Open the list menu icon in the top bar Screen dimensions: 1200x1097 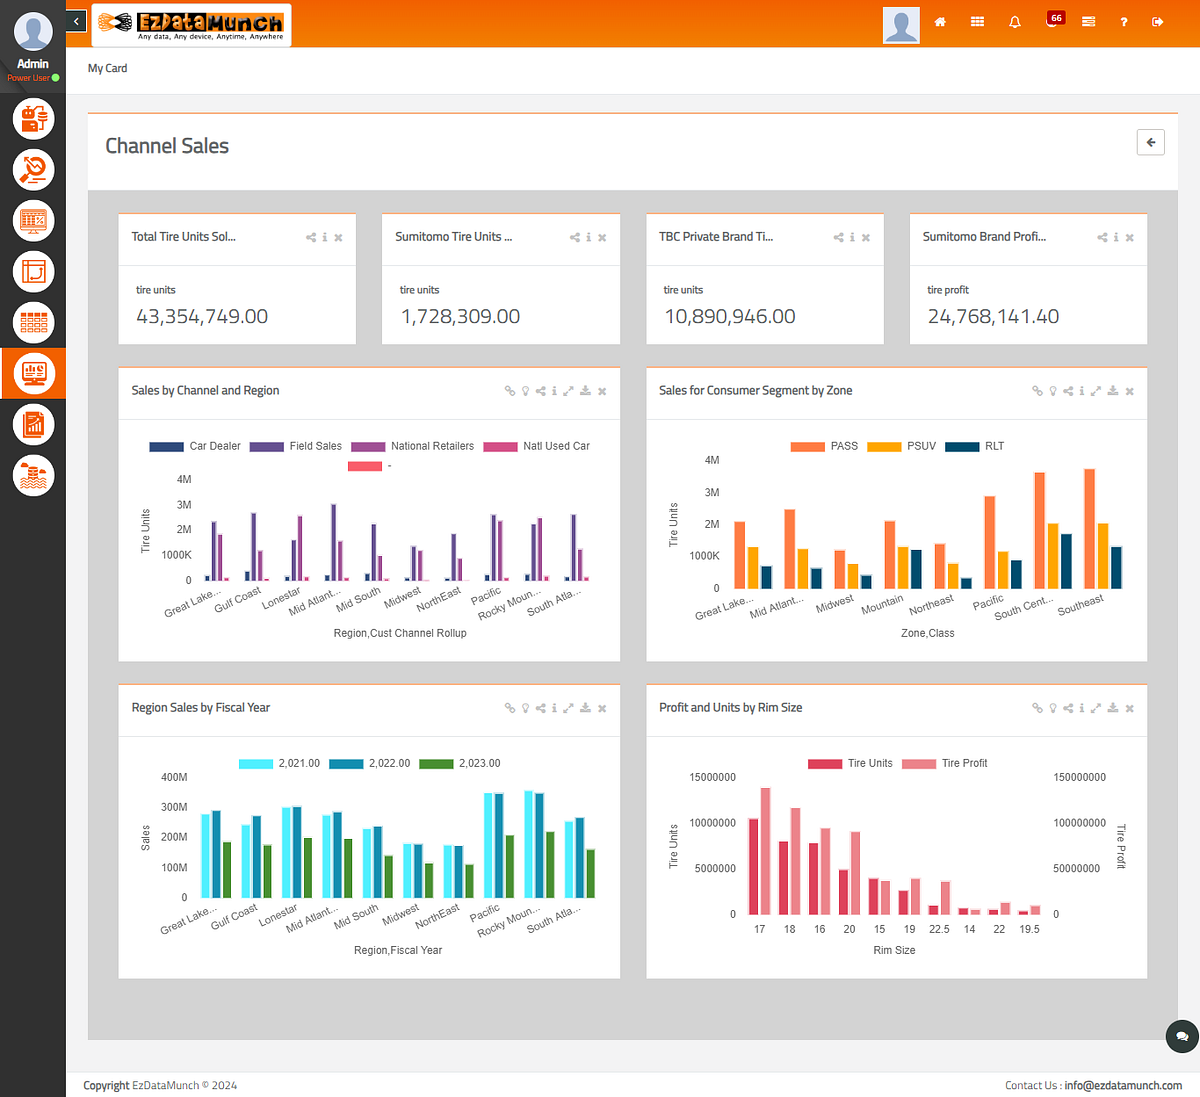pyautogui.click(x=1089, y=21)
